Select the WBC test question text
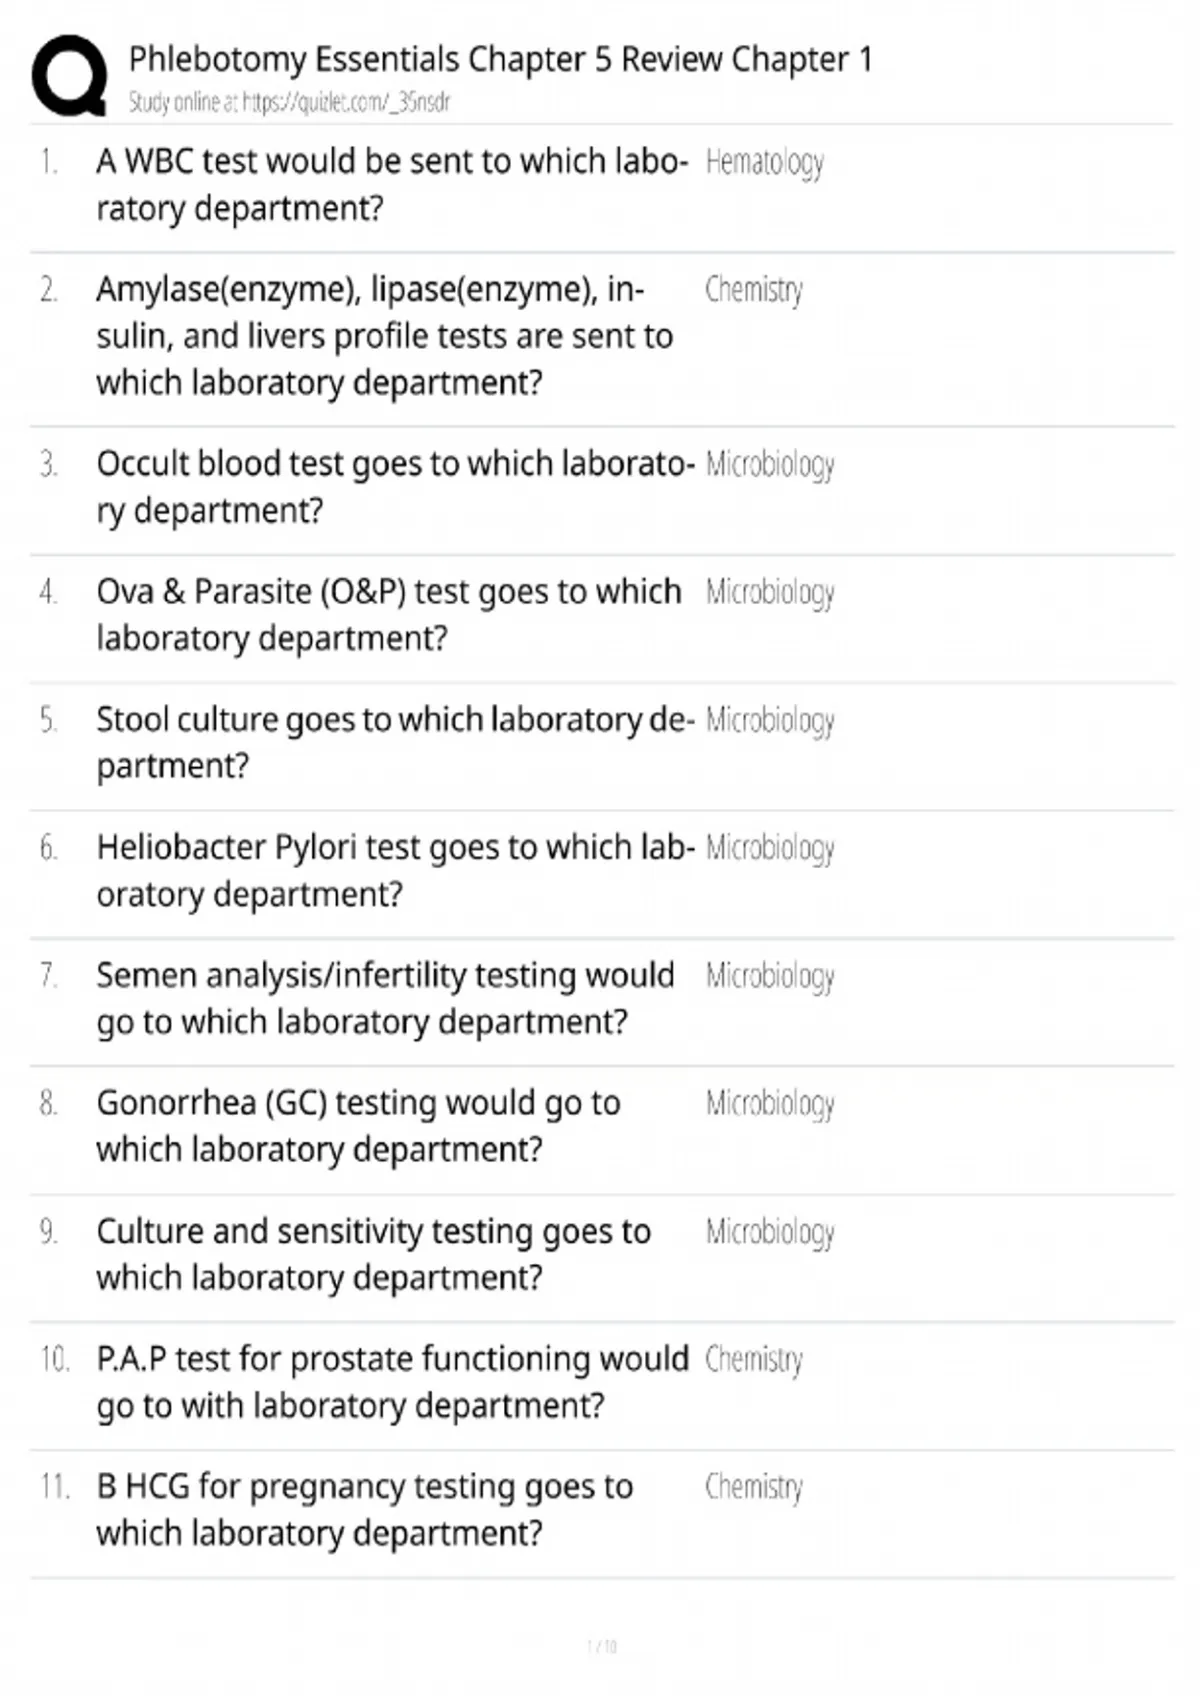Image resolution: width=1200 pixels, height=1700 pixels. [390, 184]
